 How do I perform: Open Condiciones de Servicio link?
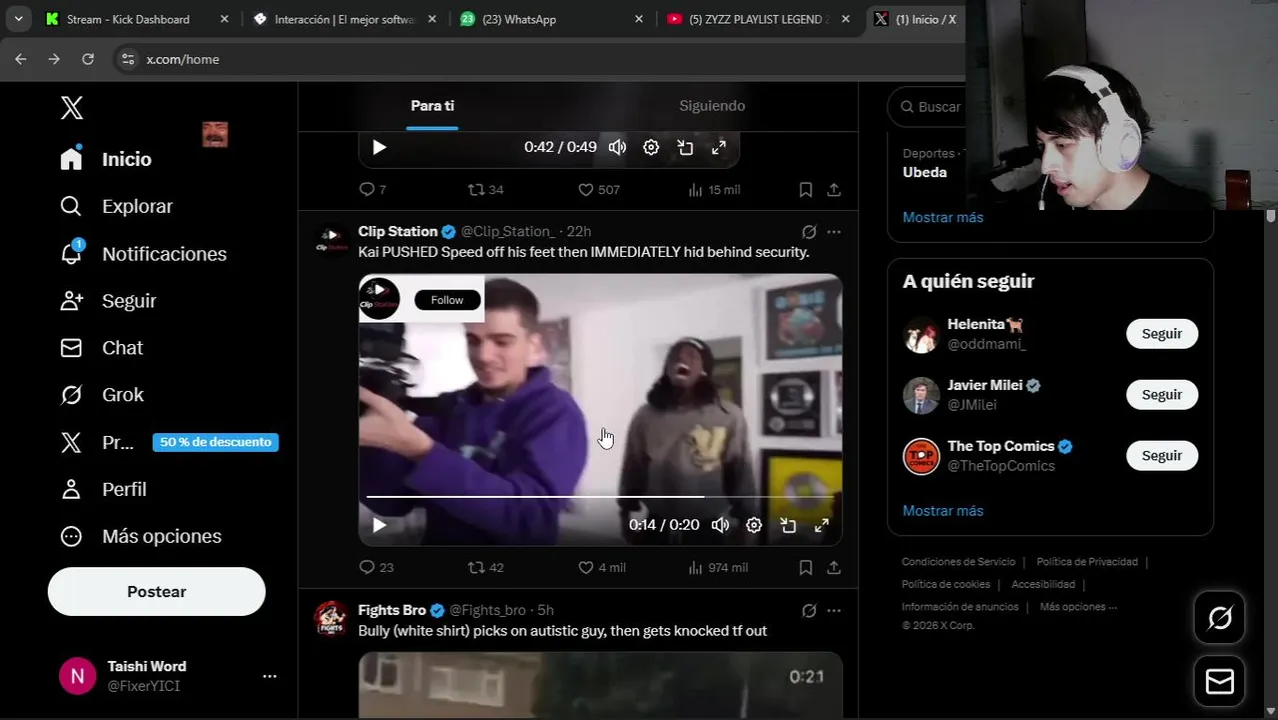point(958,562)
